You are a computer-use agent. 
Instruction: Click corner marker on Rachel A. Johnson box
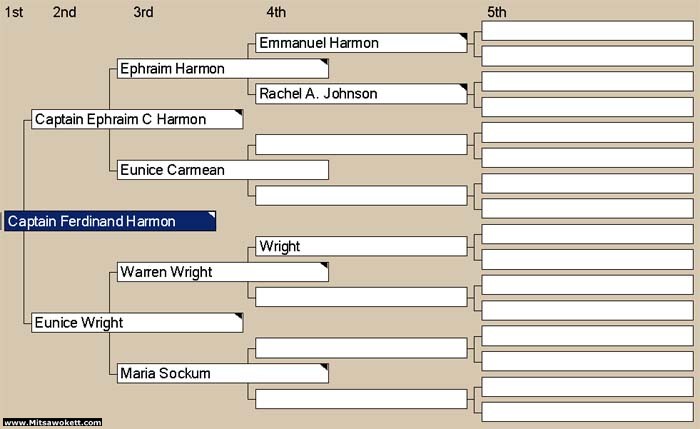point(463,87)
